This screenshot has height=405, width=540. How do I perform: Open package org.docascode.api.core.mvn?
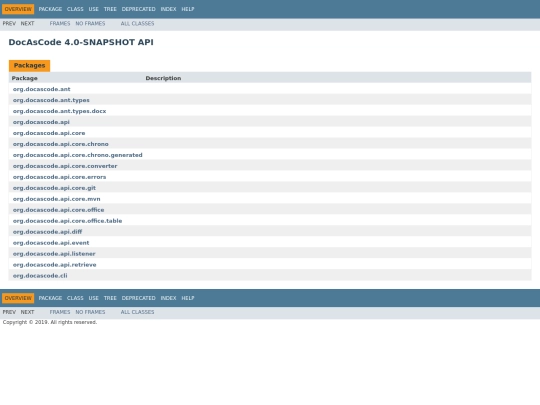point(56,199)
